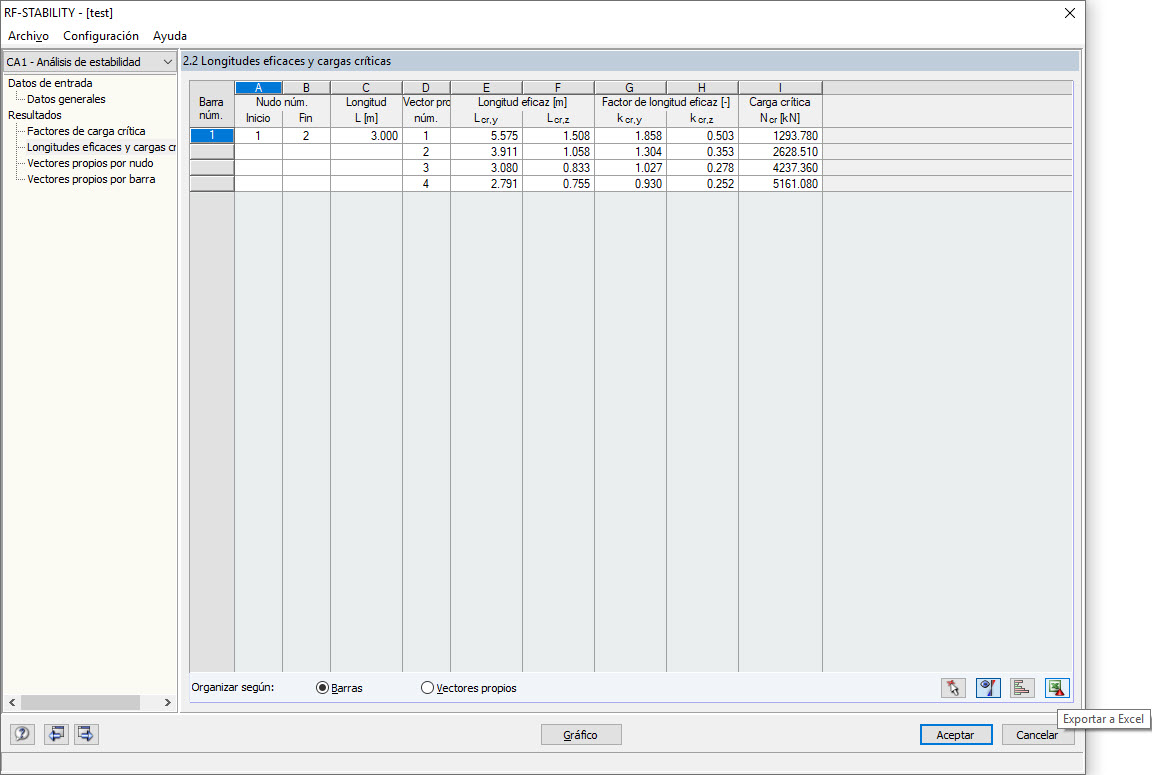Select the Barras radio button
1152x775 pixels.
click(322, 688)
